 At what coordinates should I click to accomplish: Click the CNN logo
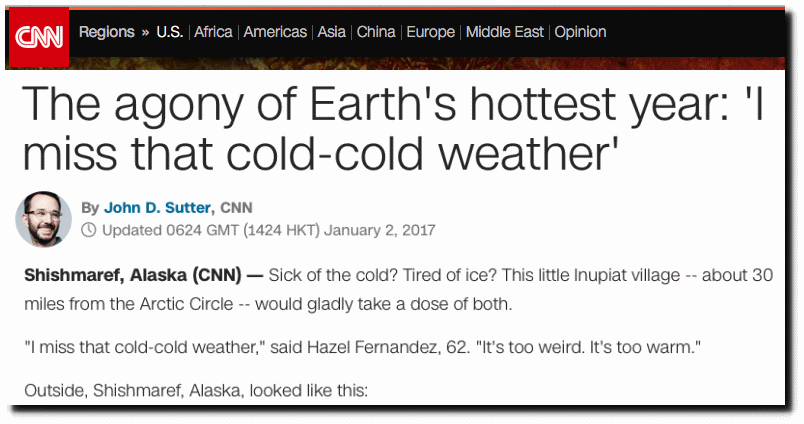[x=39, y=37]
